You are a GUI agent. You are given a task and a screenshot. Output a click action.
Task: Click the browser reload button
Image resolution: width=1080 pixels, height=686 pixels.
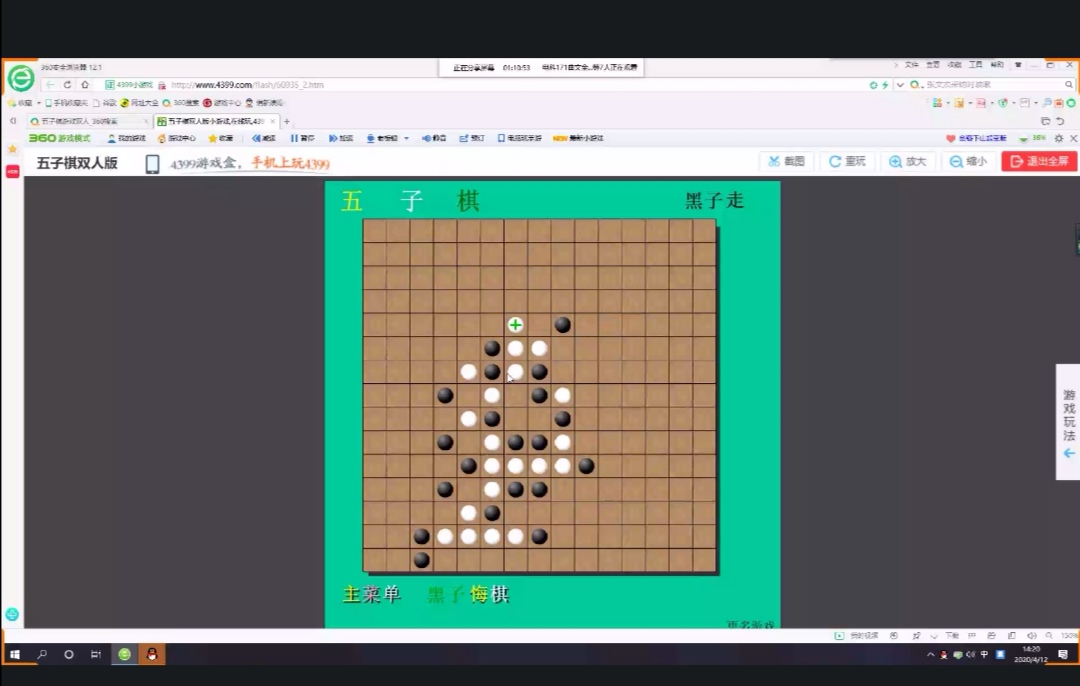click(67, 85)
